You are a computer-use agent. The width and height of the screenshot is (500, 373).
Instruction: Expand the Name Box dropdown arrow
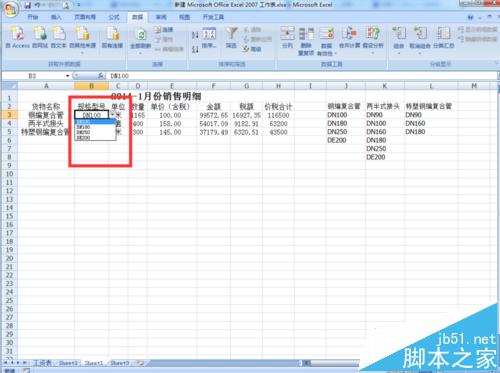(x=68, y=76)
